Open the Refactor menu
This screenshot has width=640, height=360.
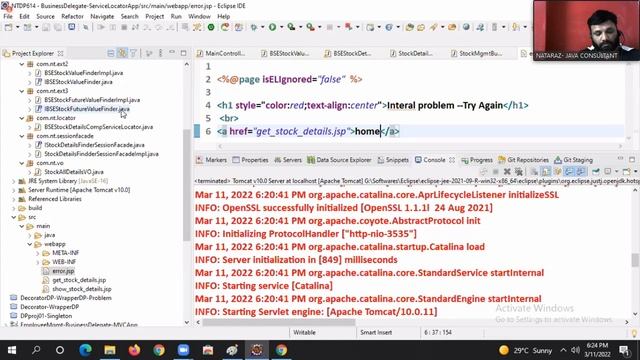tap(72, 16)
